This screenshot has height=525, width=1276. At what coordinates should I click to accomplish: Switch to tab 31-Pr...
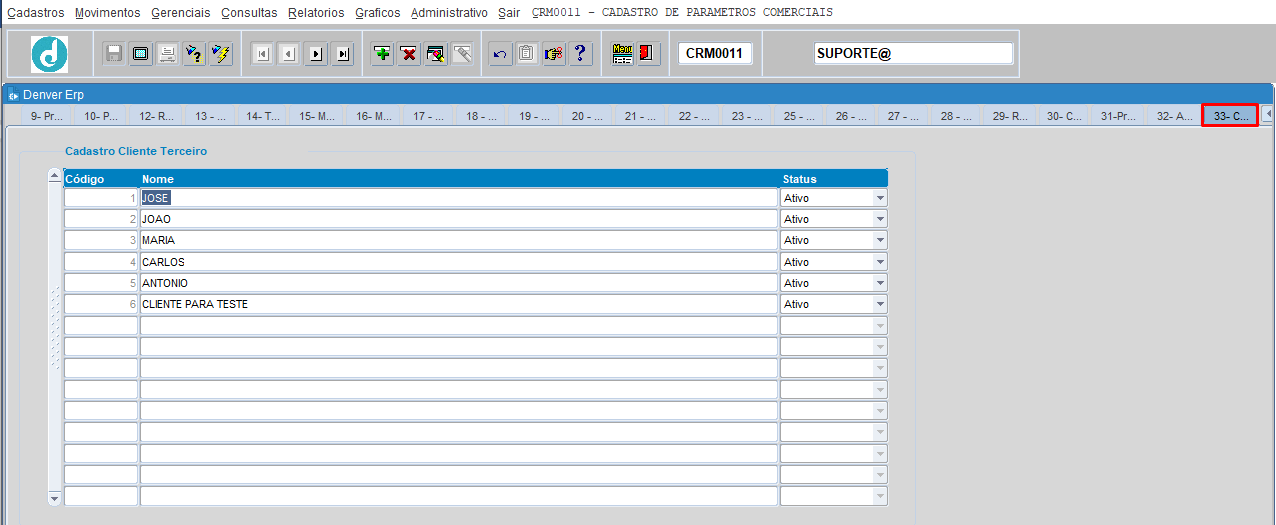point(1118,116)
